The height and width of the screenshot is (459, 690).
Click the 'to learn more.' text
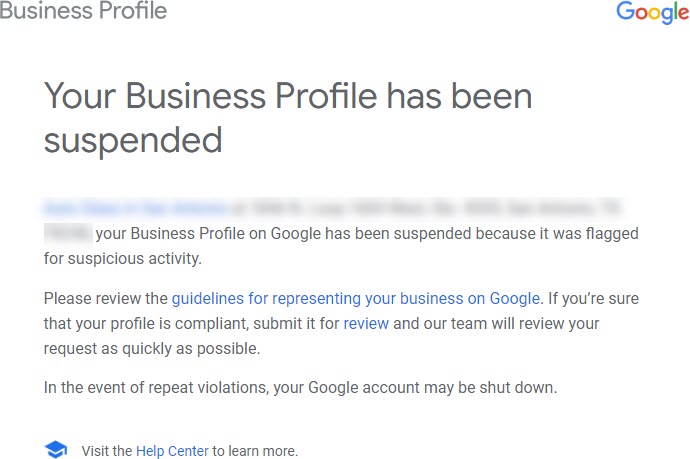click(255, 451)
